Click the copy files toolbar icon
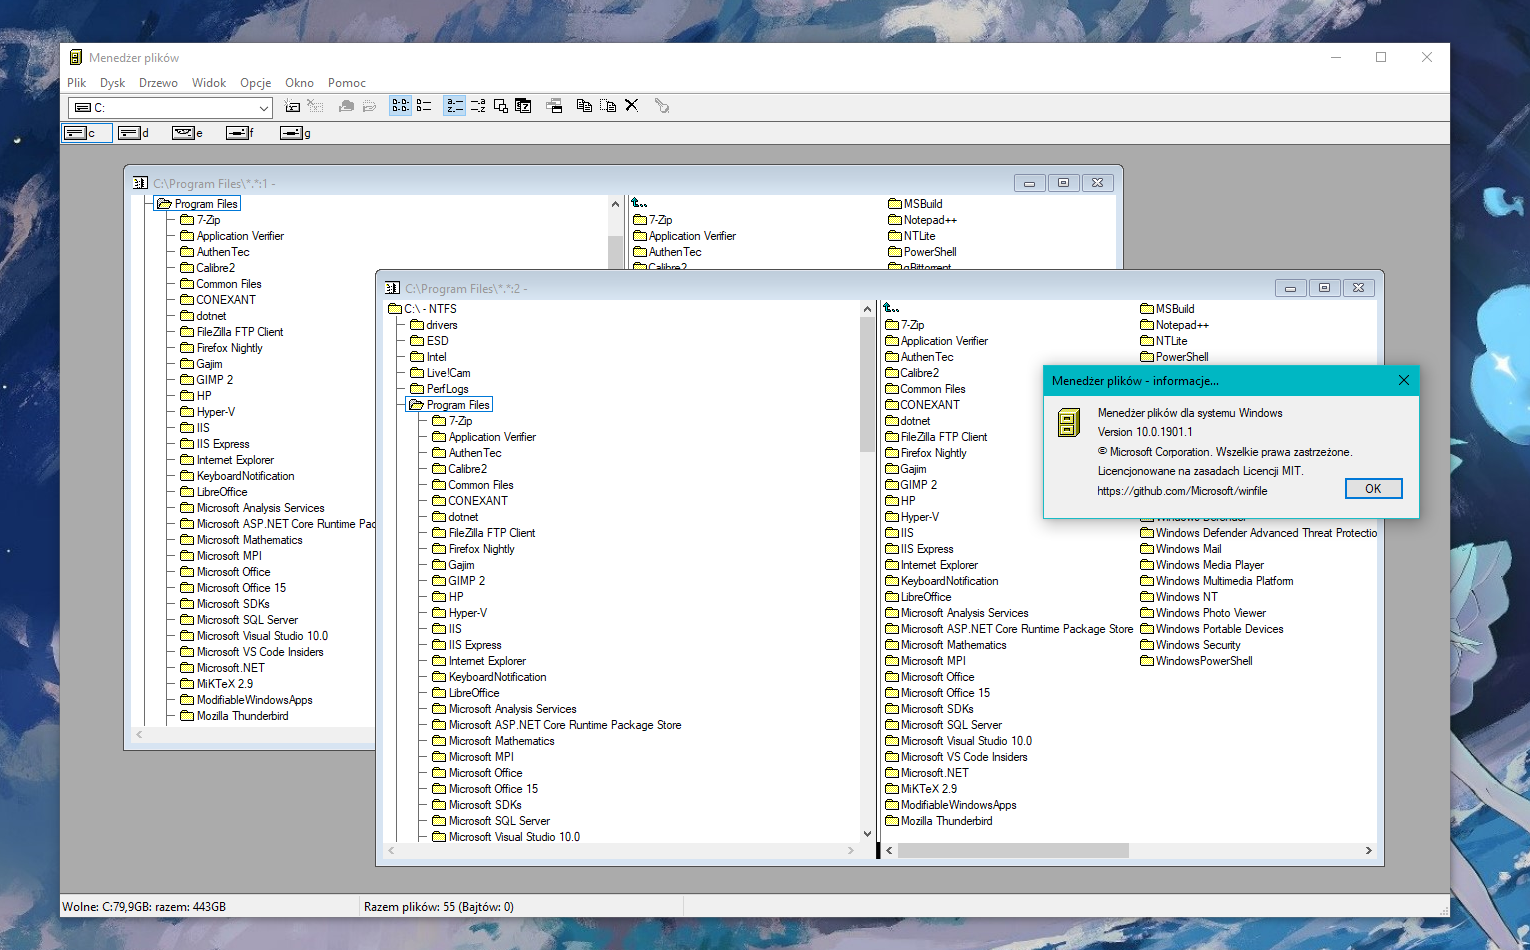 pos(584,106)
